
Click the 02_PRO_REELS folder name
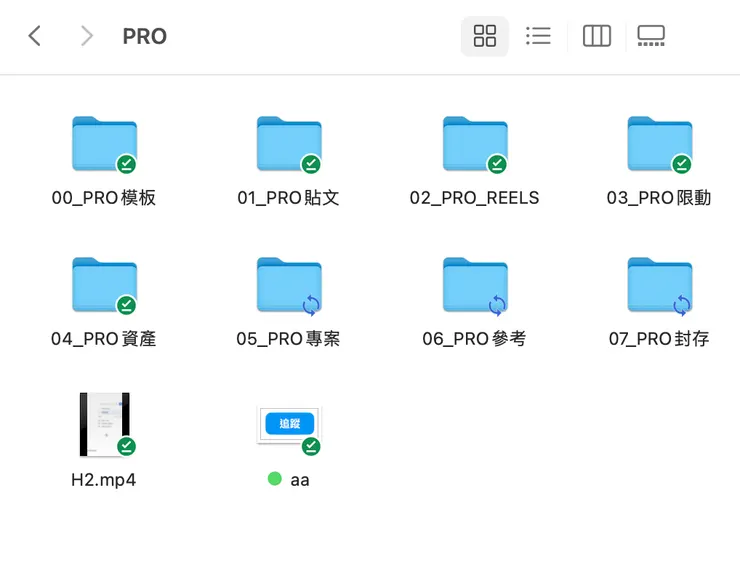click(x=474, y=198)
